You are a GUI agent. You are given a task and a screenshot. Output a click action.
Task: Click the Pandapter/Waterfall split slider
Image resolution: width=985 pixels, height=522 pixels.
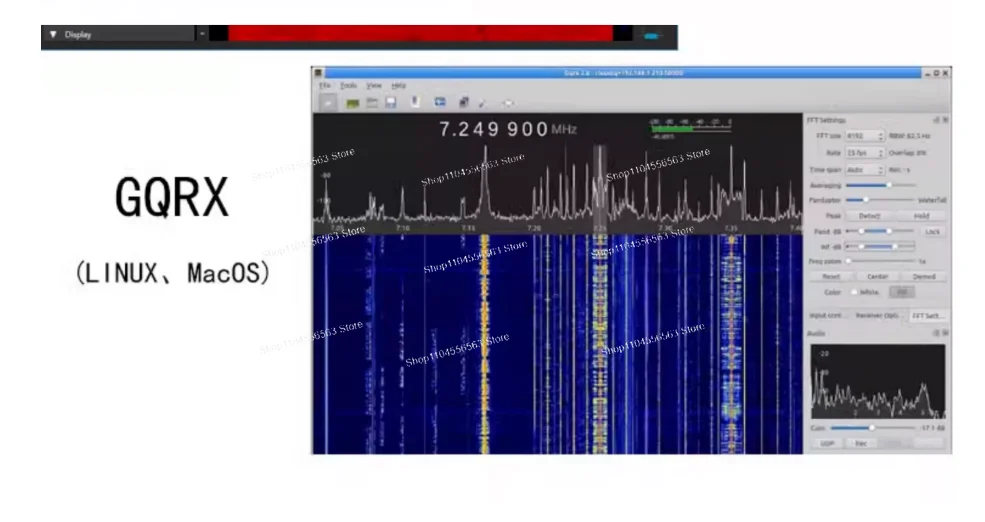coord(880,200)
